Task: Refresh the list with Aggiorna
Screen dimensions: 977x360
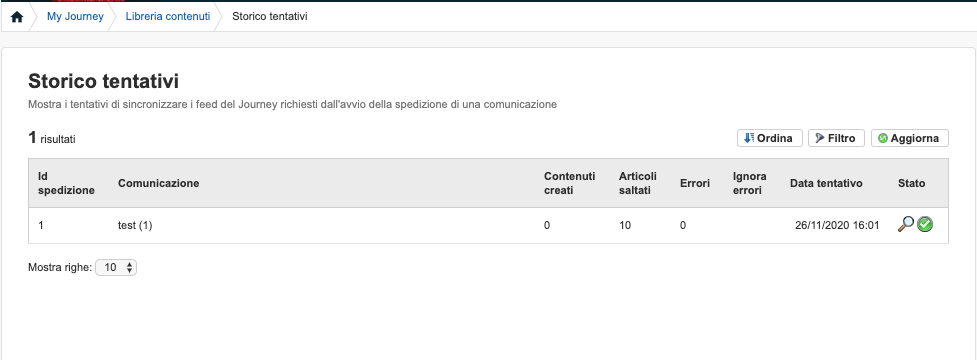Action: (x=910, y=138)
